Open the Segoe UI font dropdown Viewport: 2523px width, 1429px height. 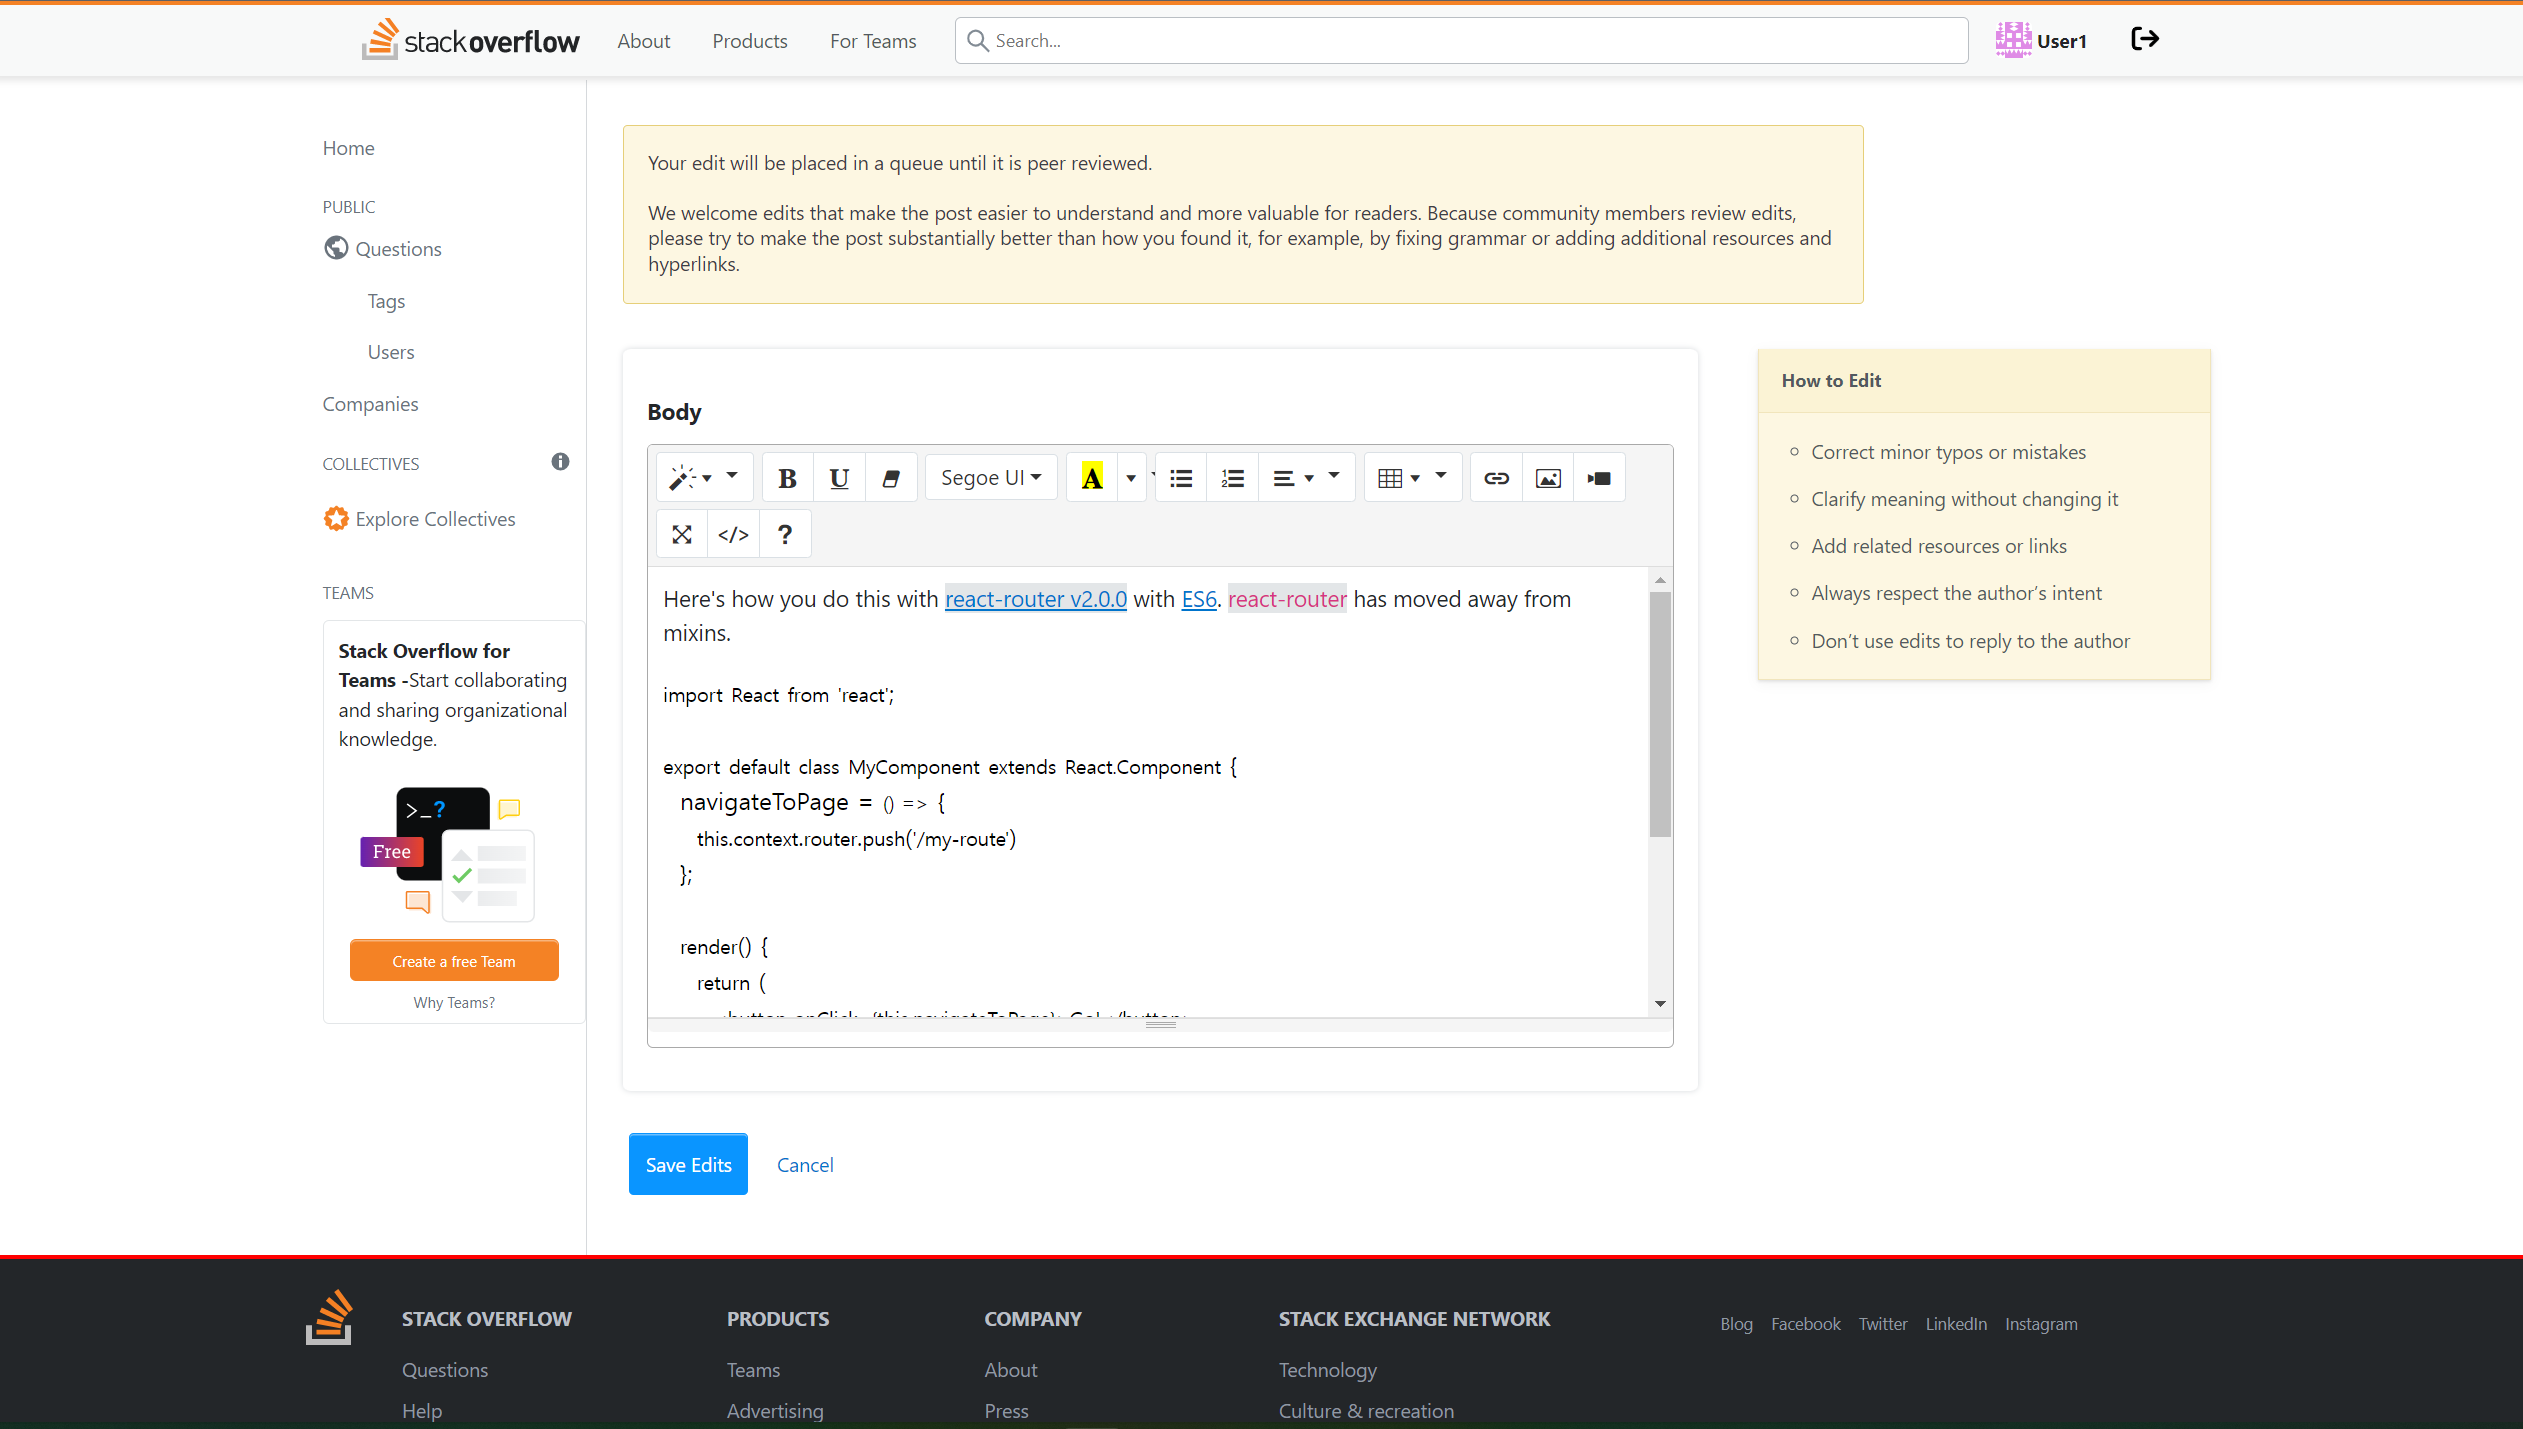tap(990, 478)
